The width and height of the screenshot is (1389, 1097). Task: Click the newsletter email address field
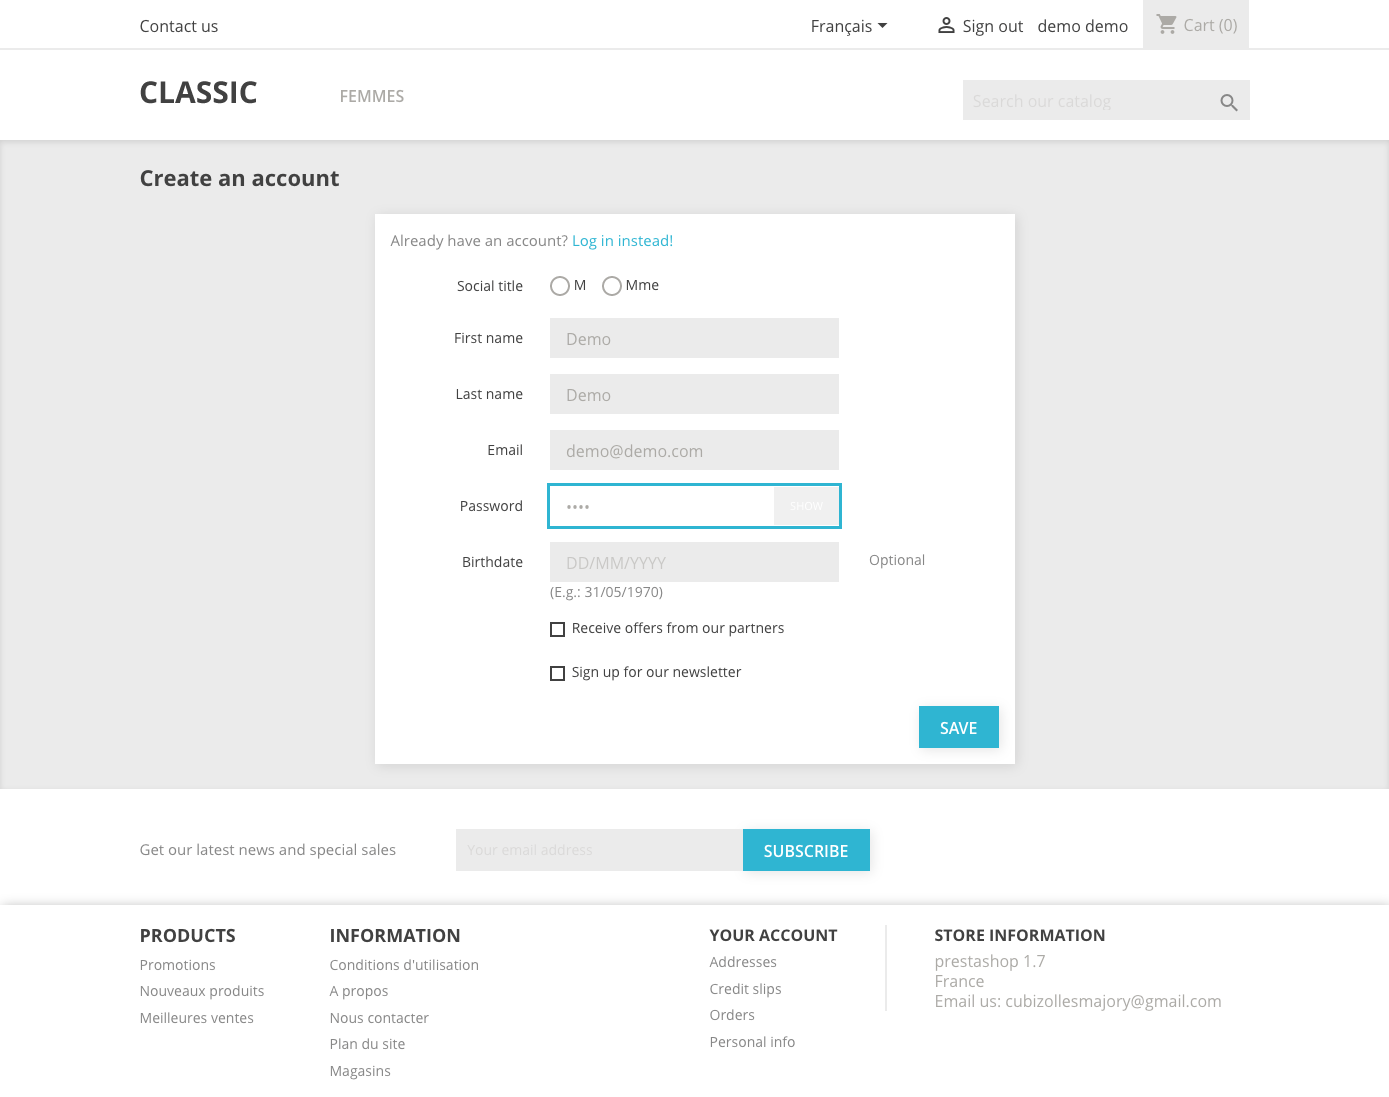point(598,850)
